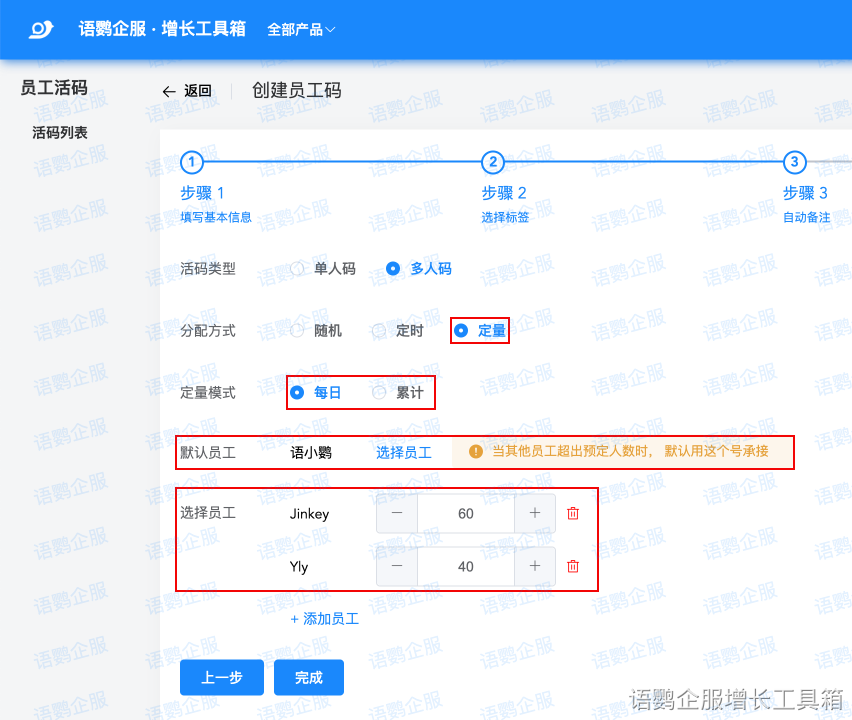
Task: Click the 语鹦企服 · 增长工具箱 title
Action: (x=162, y=29)
